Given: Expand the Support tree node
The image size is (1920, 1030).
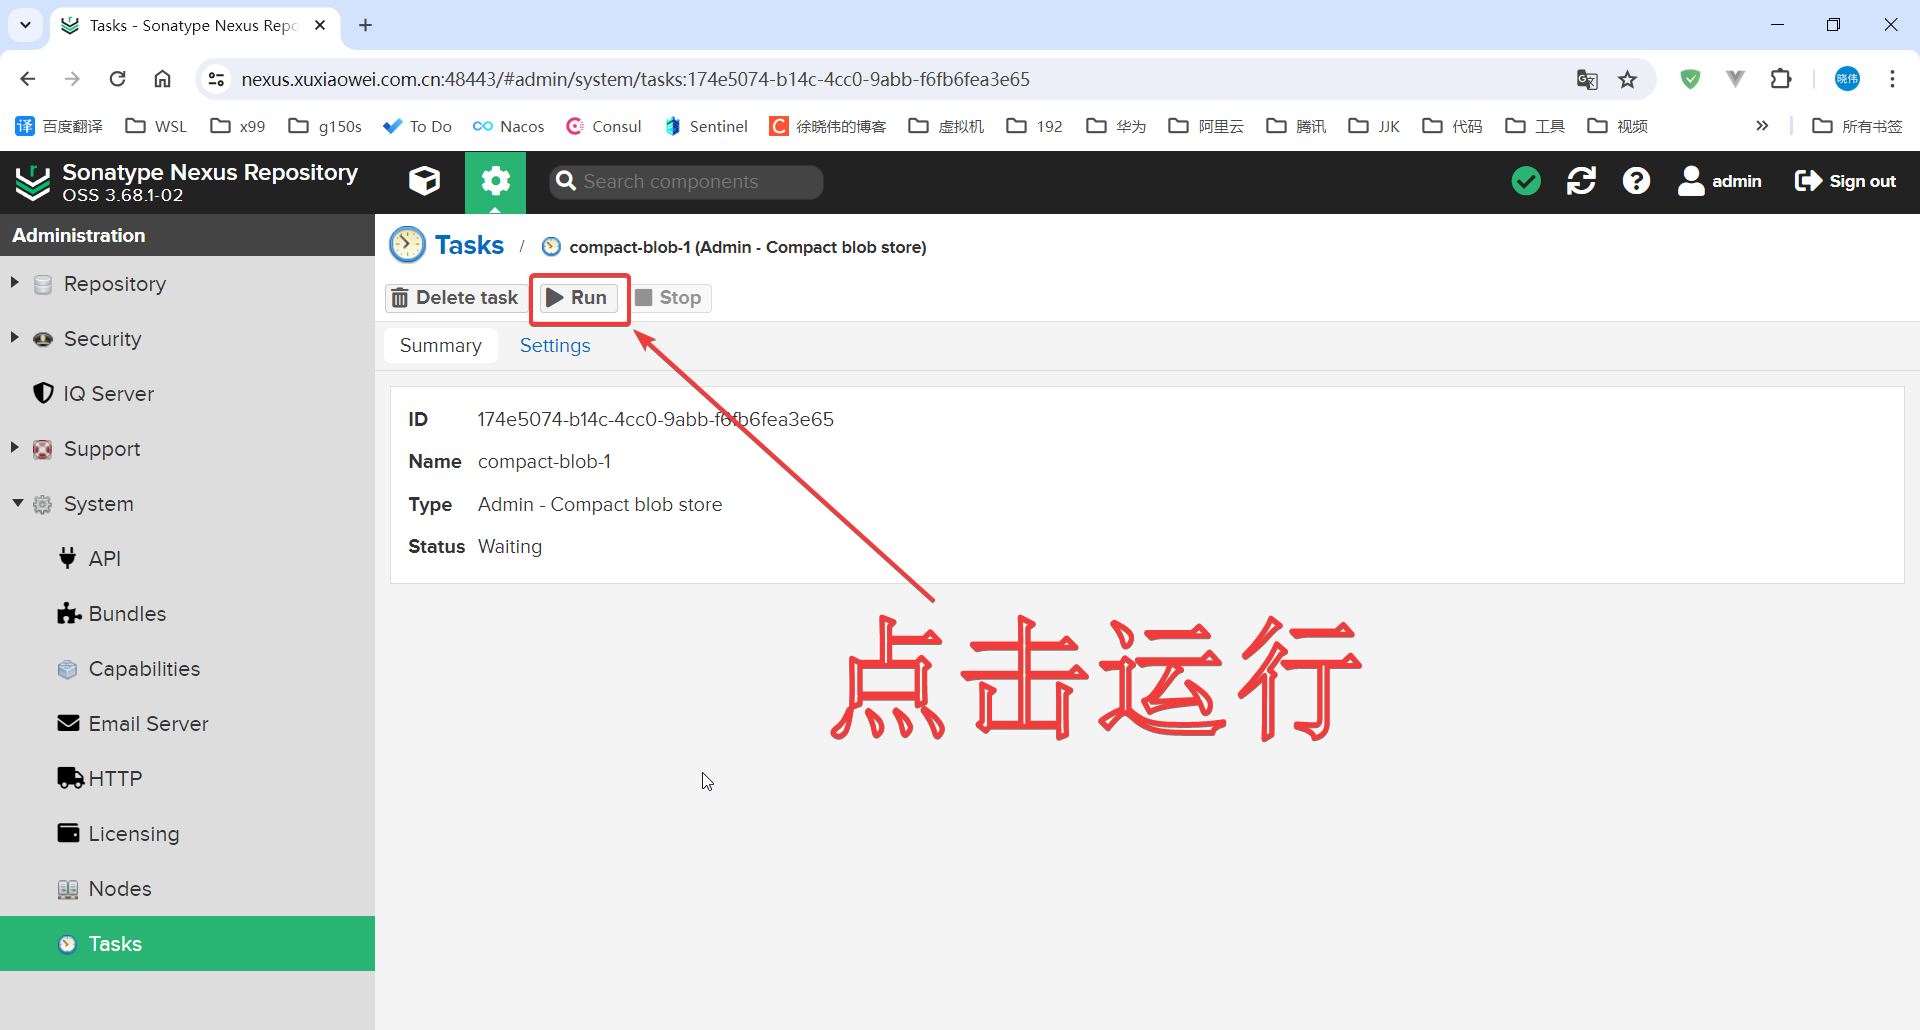Looking at the screenshot, I should (15, 448).
